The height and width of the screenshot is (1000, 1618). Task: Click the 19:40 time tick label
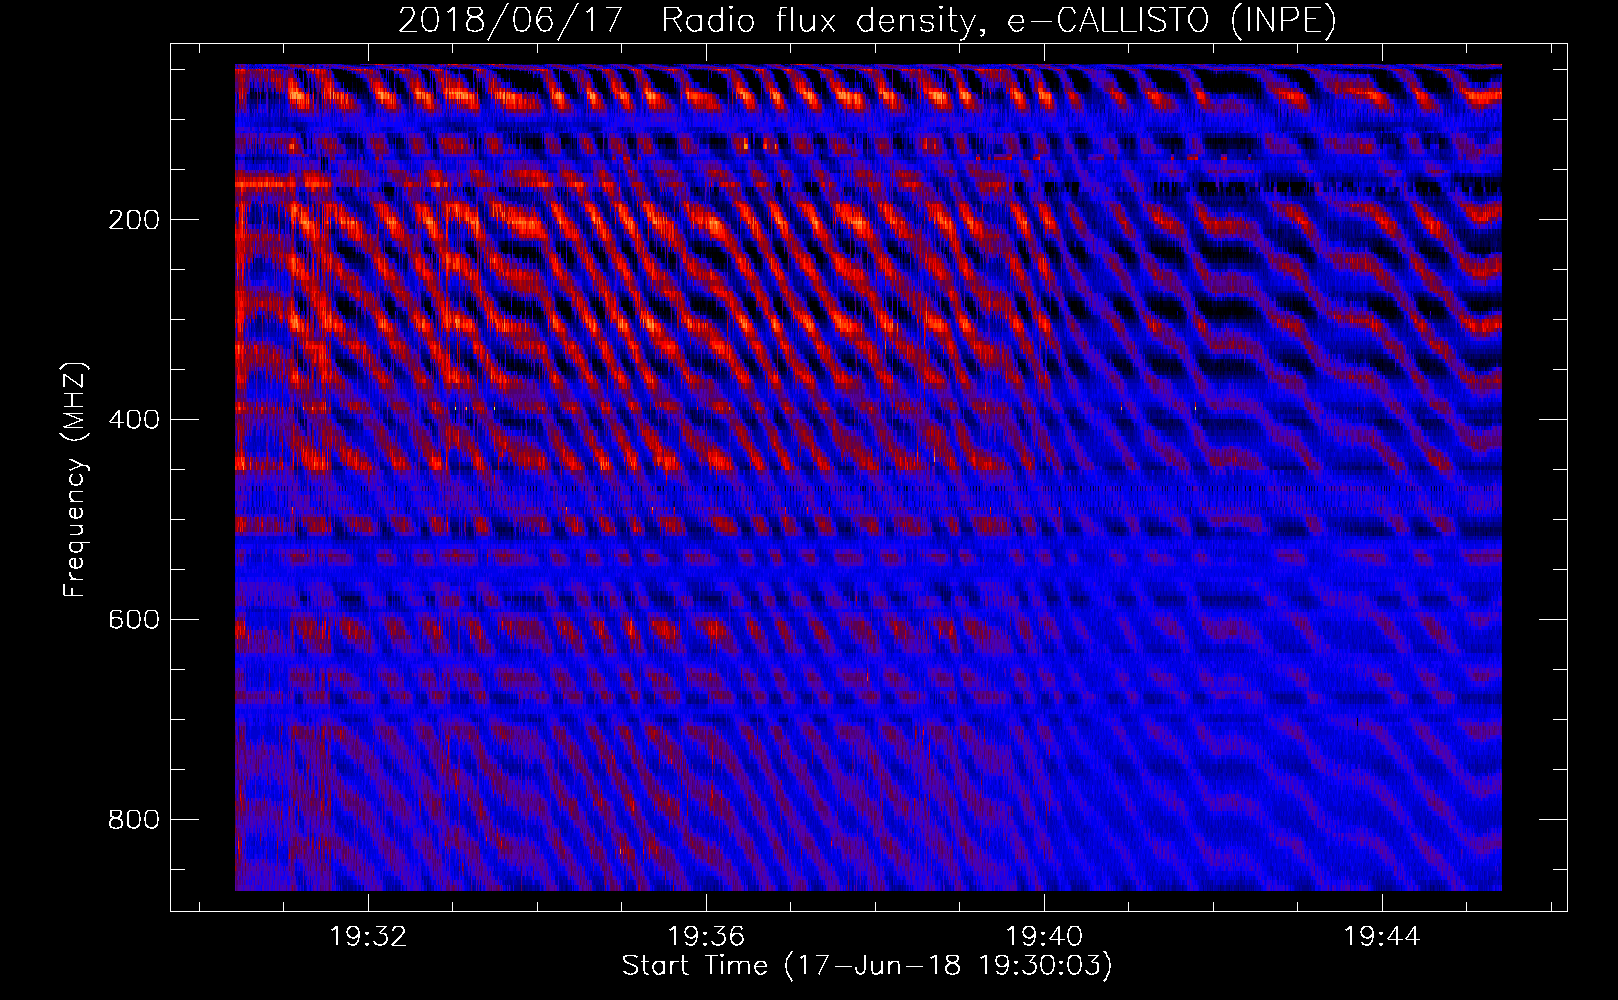1044,937
